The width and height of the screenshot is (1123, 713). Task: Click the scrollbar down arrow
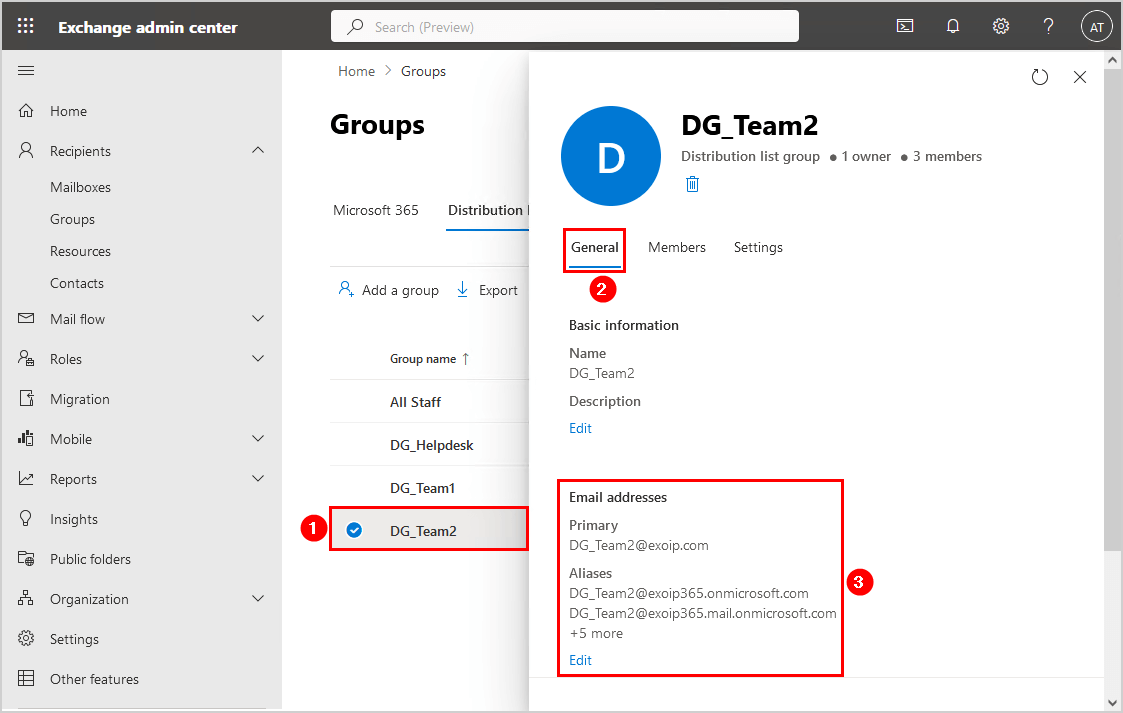(1112, 702)
